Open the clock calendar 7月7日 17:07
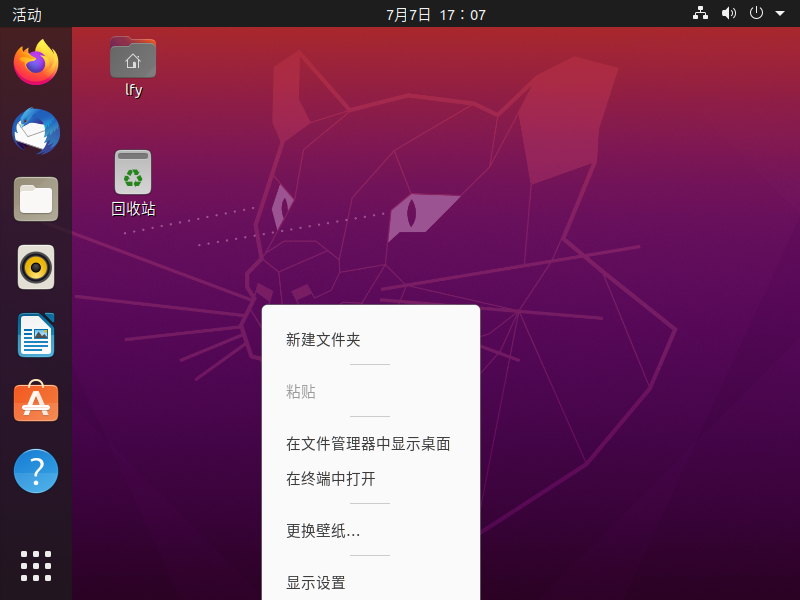The width and height of the screenshot is (800, 600). (436, 14)
